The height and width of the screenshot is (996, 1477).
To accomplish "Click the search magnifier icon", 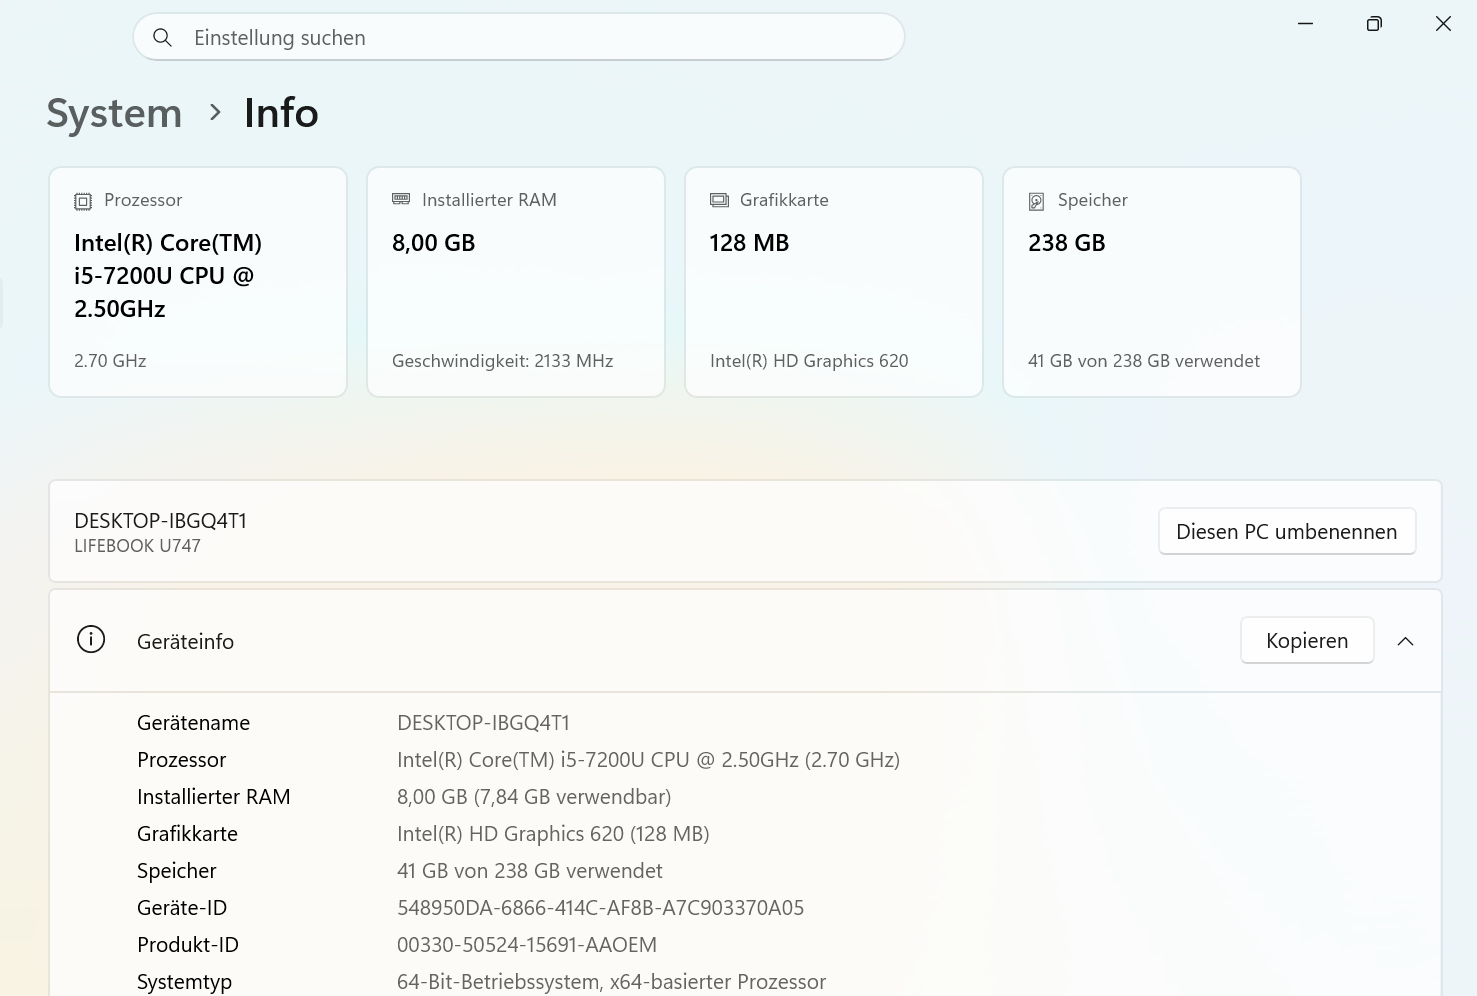I will coord(162,38).
